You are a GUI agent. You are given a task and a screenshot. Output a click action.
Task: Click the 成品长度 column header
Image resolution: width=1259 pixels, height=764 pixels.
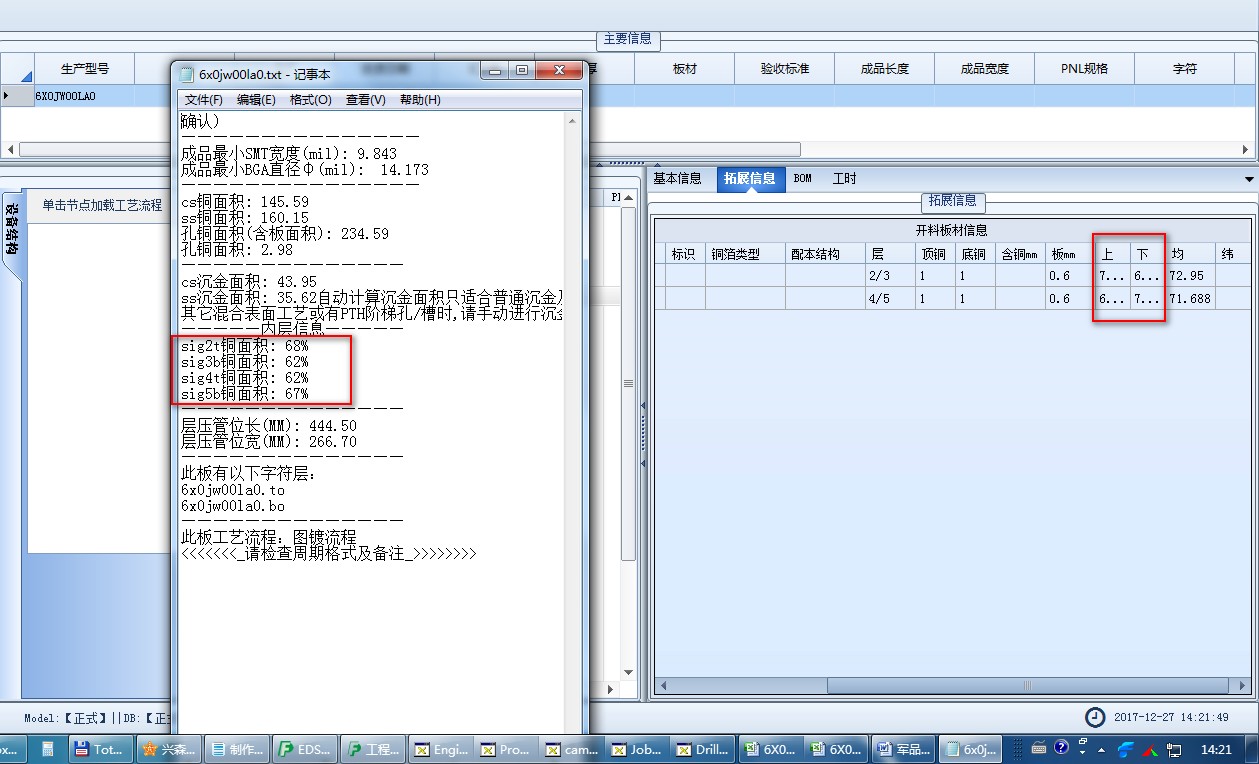coord(885,69)
